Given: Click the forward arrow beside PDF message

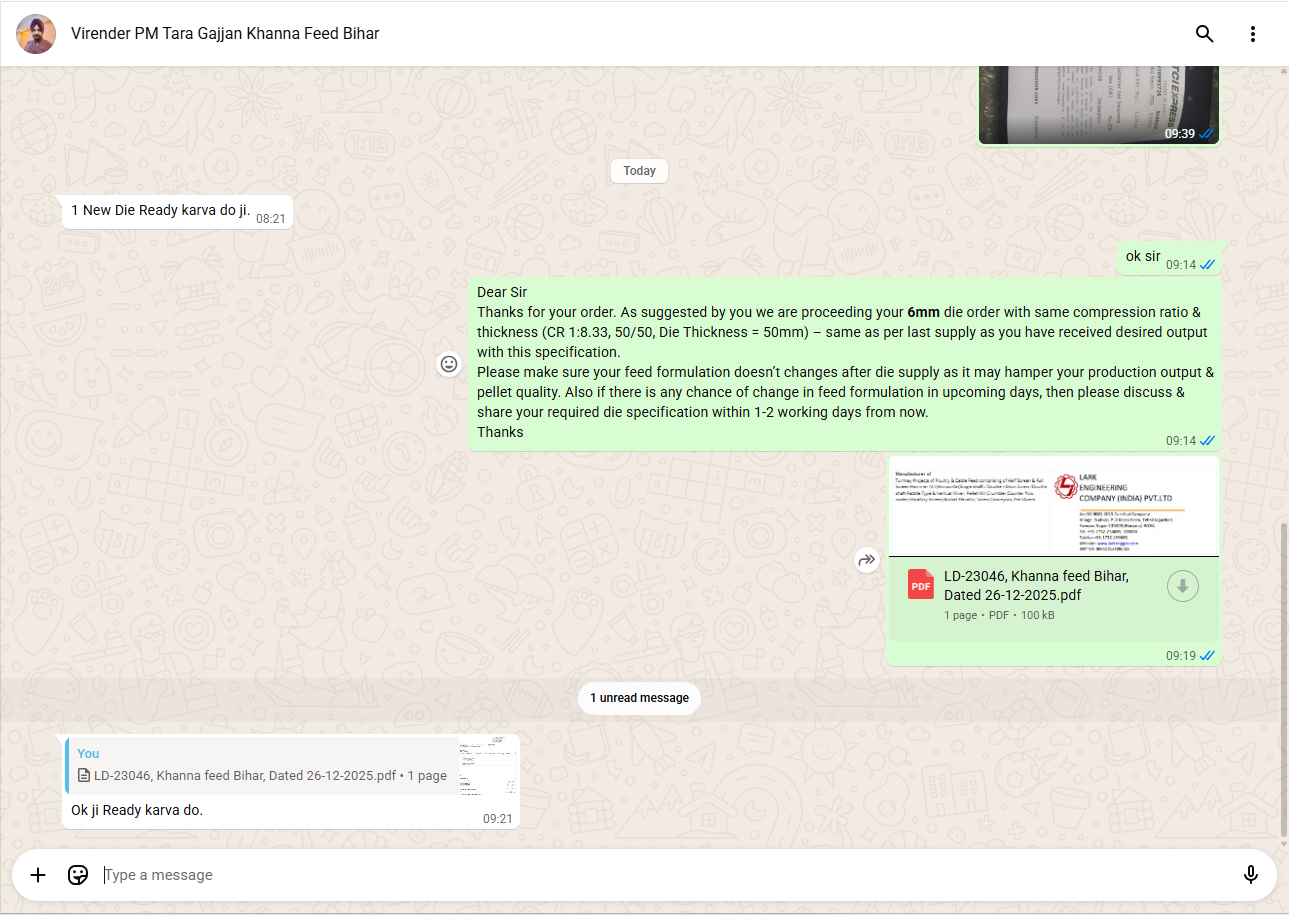Looking at the screenshot, I should pos(866,561).
